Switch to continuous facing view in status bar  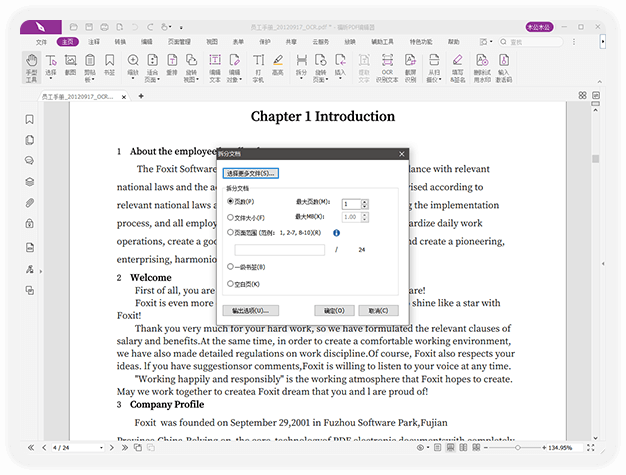[x=476, y=448]
